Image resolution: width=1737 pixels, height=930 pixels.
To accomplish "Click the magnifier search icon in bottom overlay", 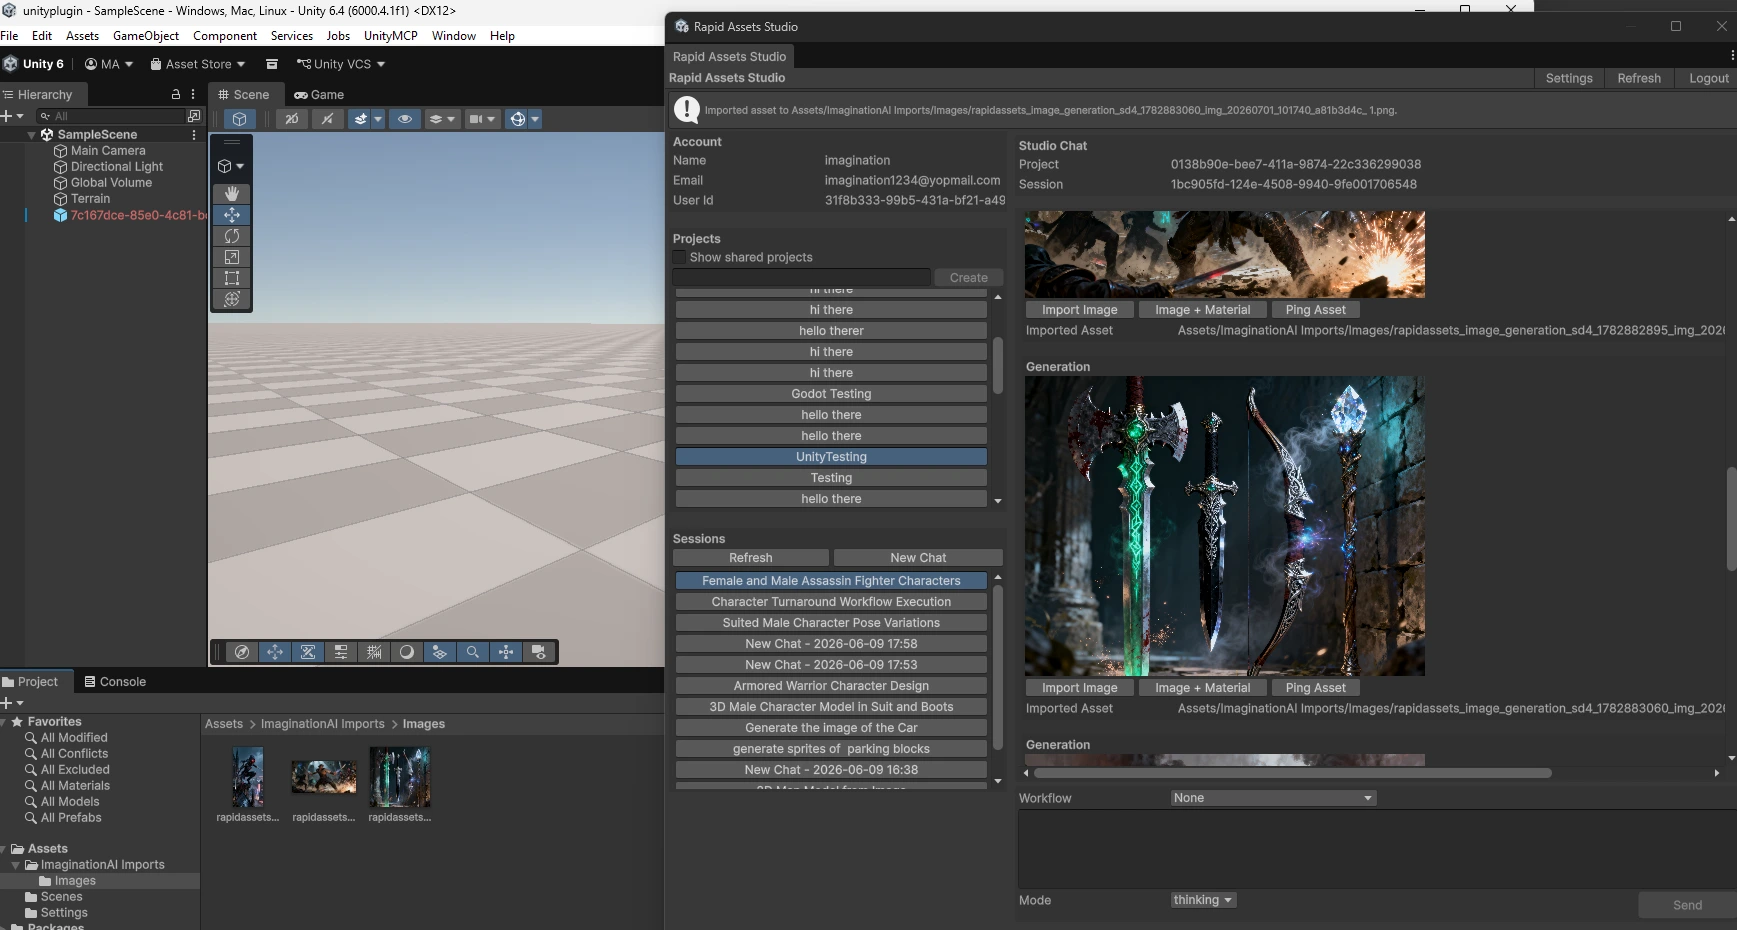I will point(473,652).
